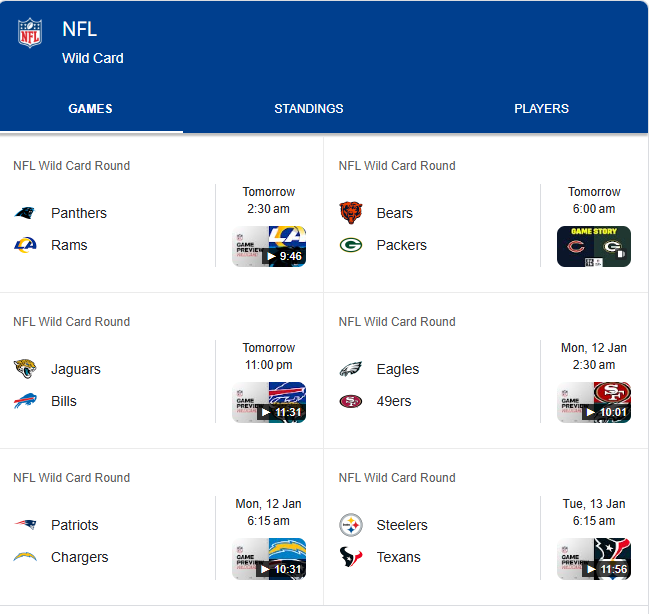The image size is (652, 614).
Task: Click the Panthers team logo
Action: point(25,213)
